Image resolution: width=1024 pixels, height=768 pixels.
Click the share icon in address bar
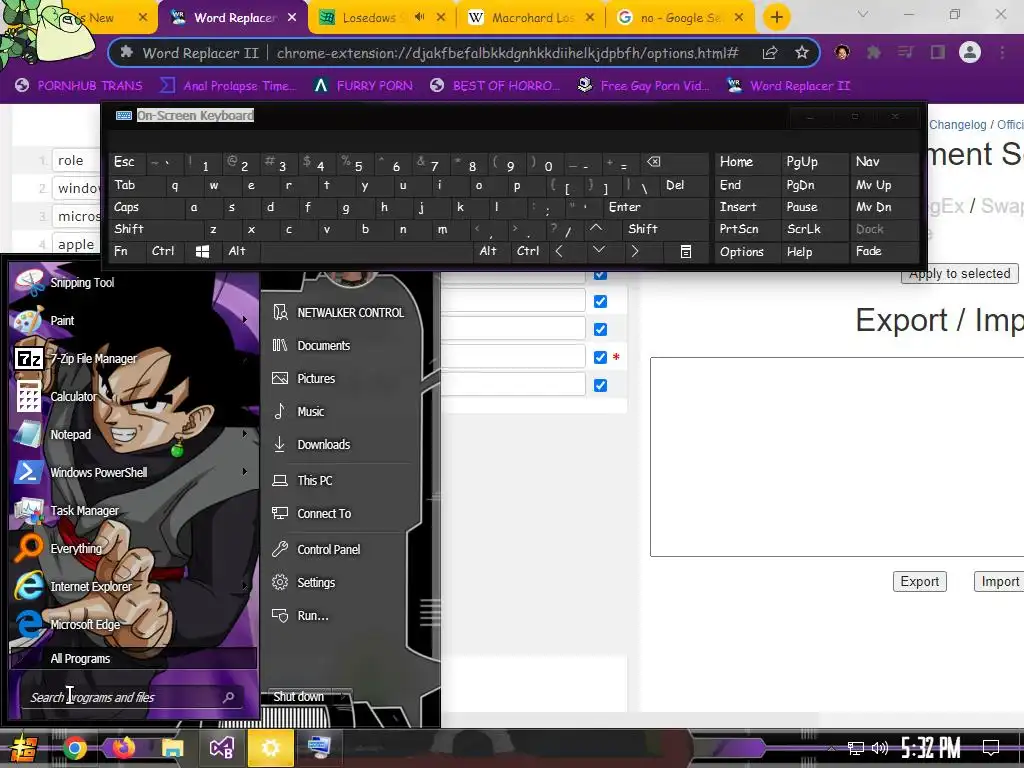click(770, 53)
